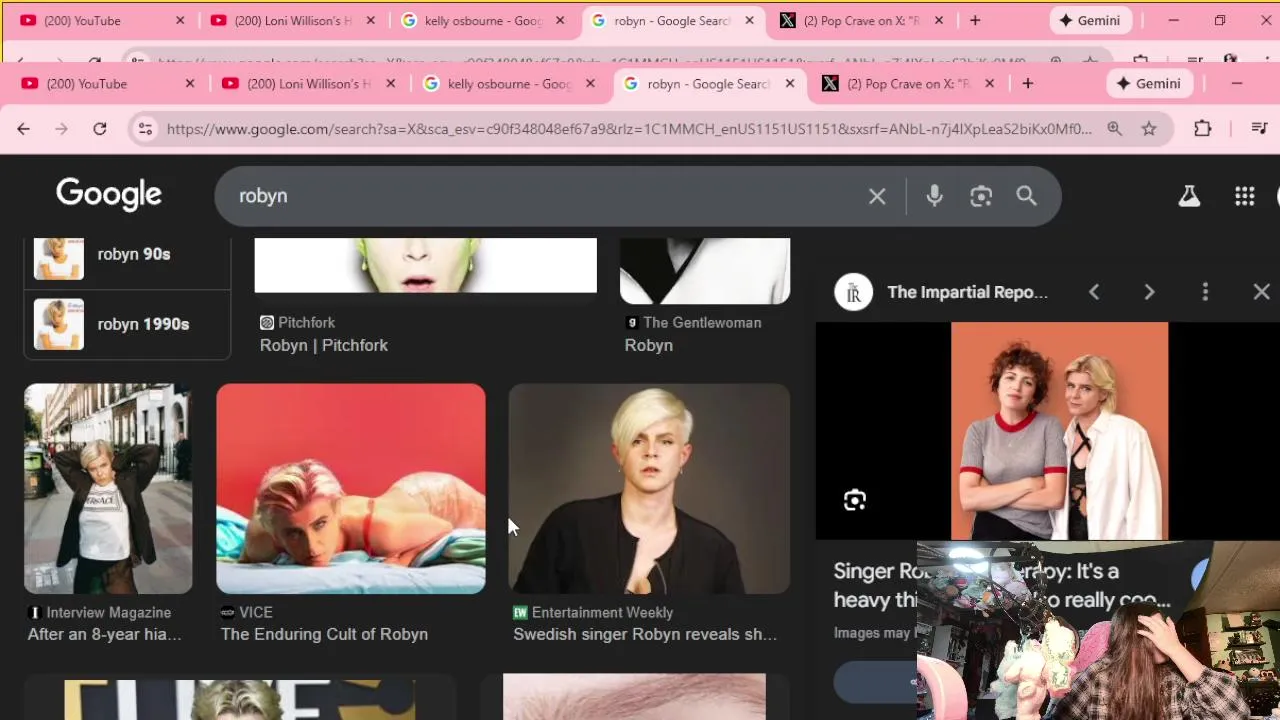The height and width of the screenshot is (720, 1280).
Task: Close the first YouTube tab
Action: point(190,84)
